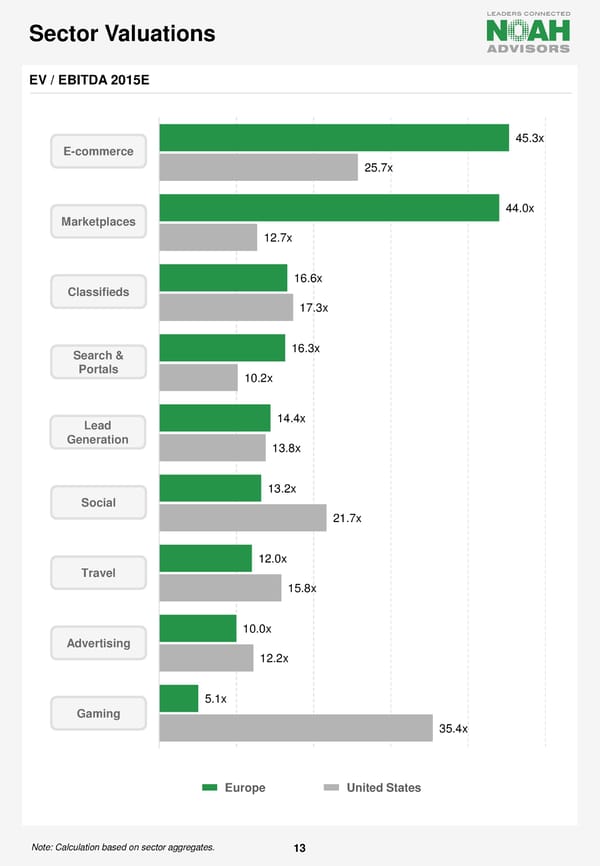Click the Sector Valuations title
600x866 pixels.
[122, 34]
